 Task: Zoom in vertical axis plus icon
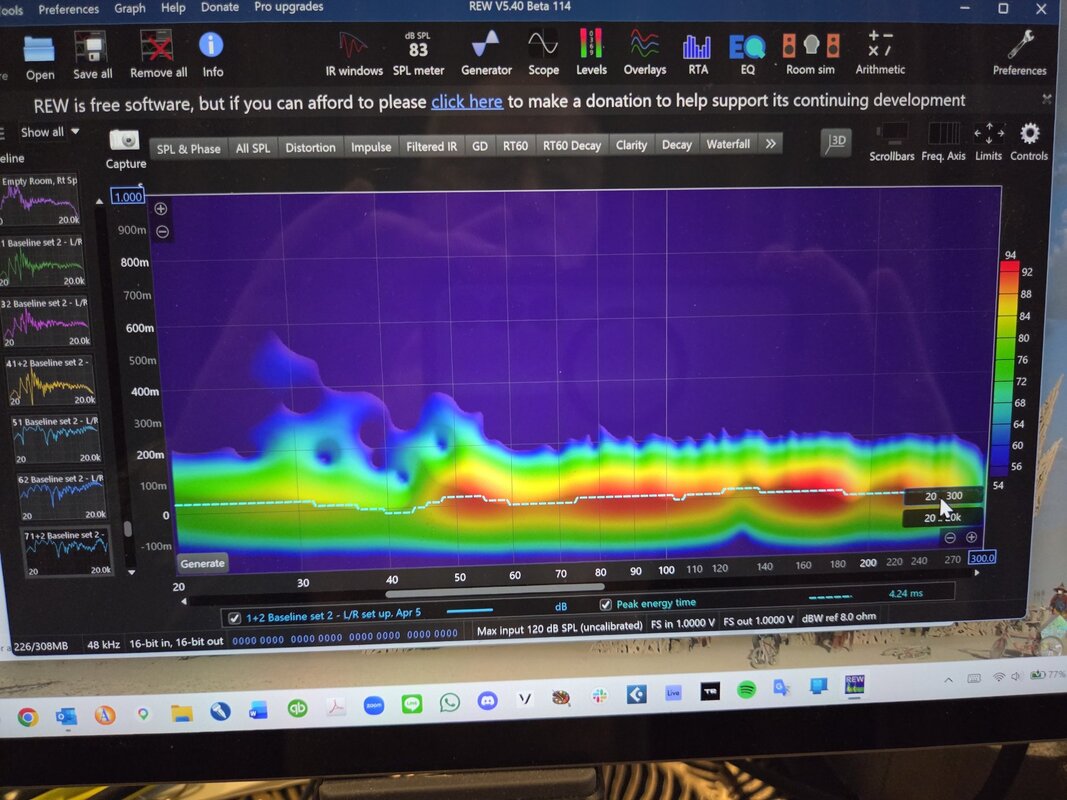[161, 209]
